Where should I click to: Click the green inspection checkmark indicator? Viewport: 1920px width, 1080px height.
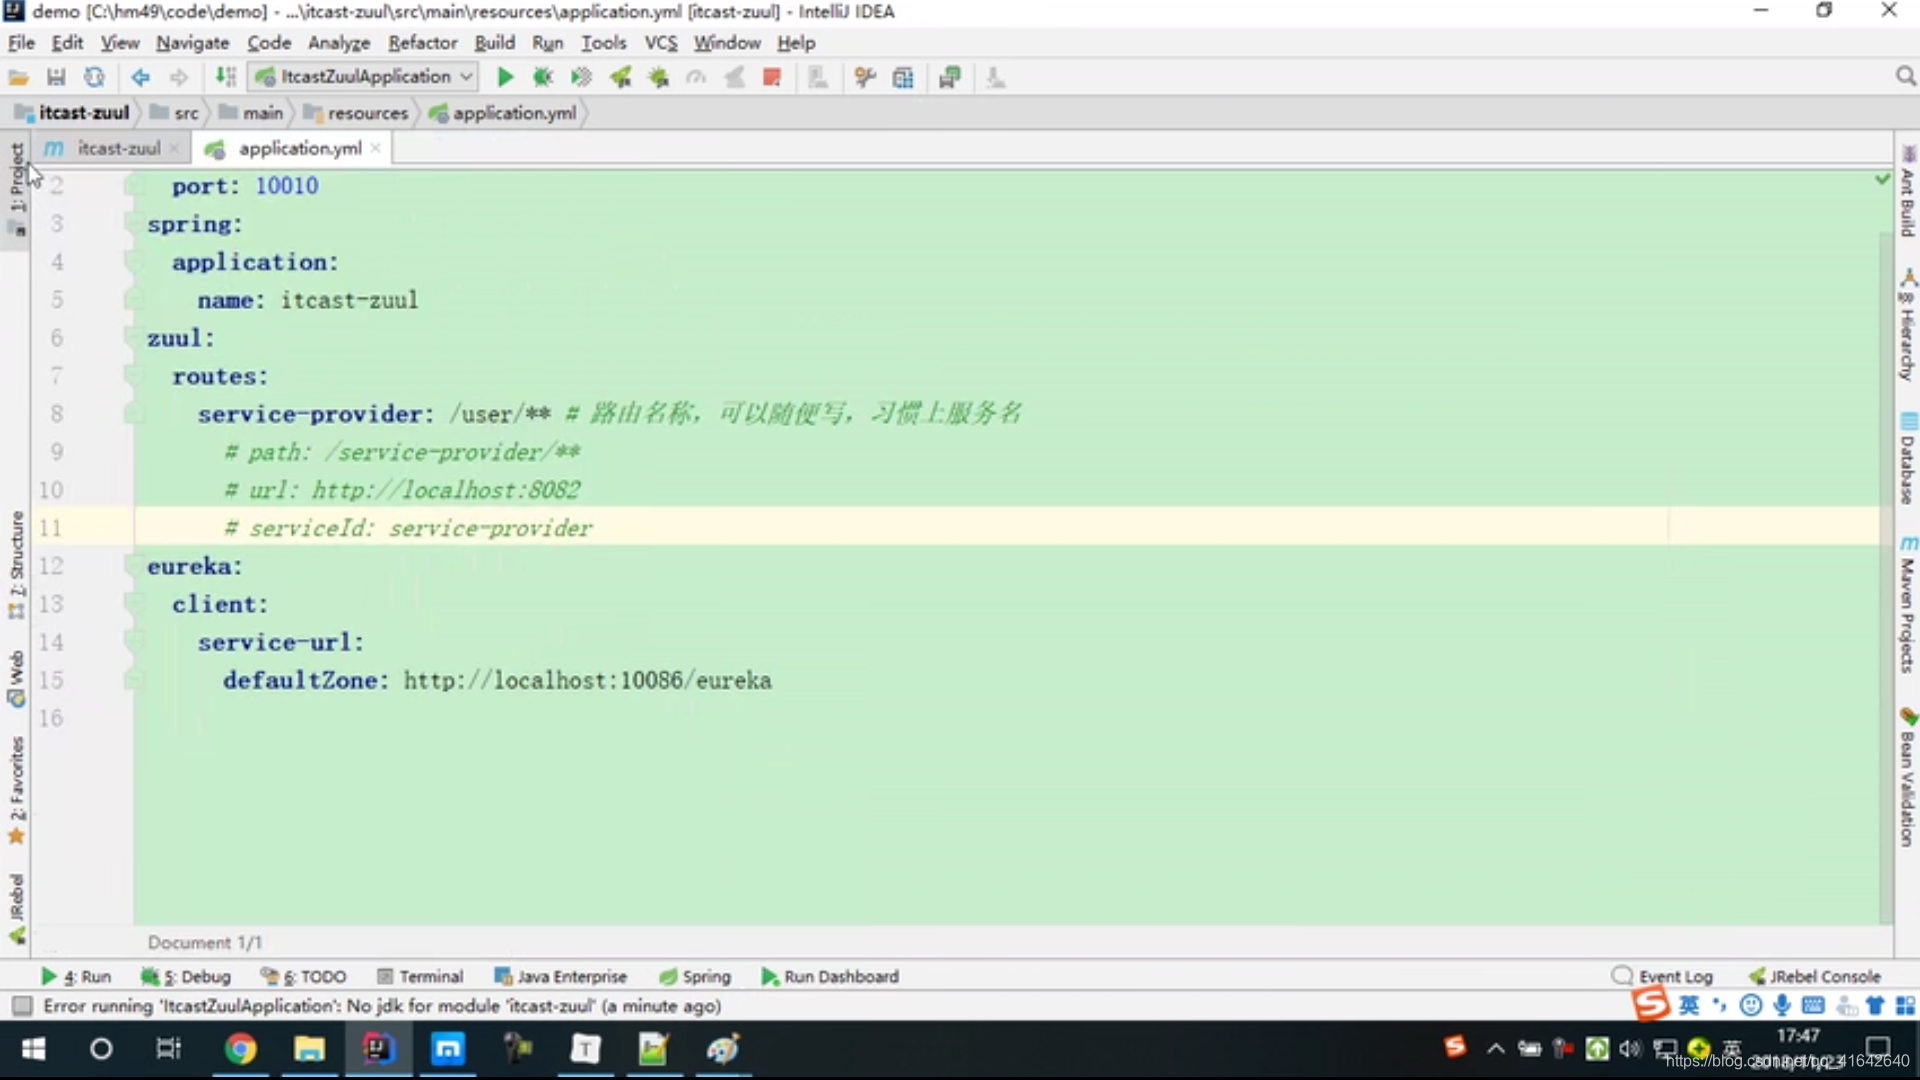coord(1882,179)
